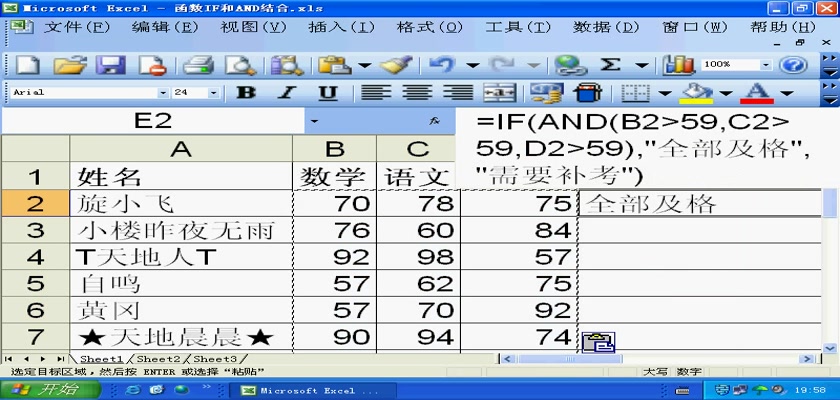Screen dimensions: 840x400
Task: Toggle Underline formatting
Action: coord(327,93)
